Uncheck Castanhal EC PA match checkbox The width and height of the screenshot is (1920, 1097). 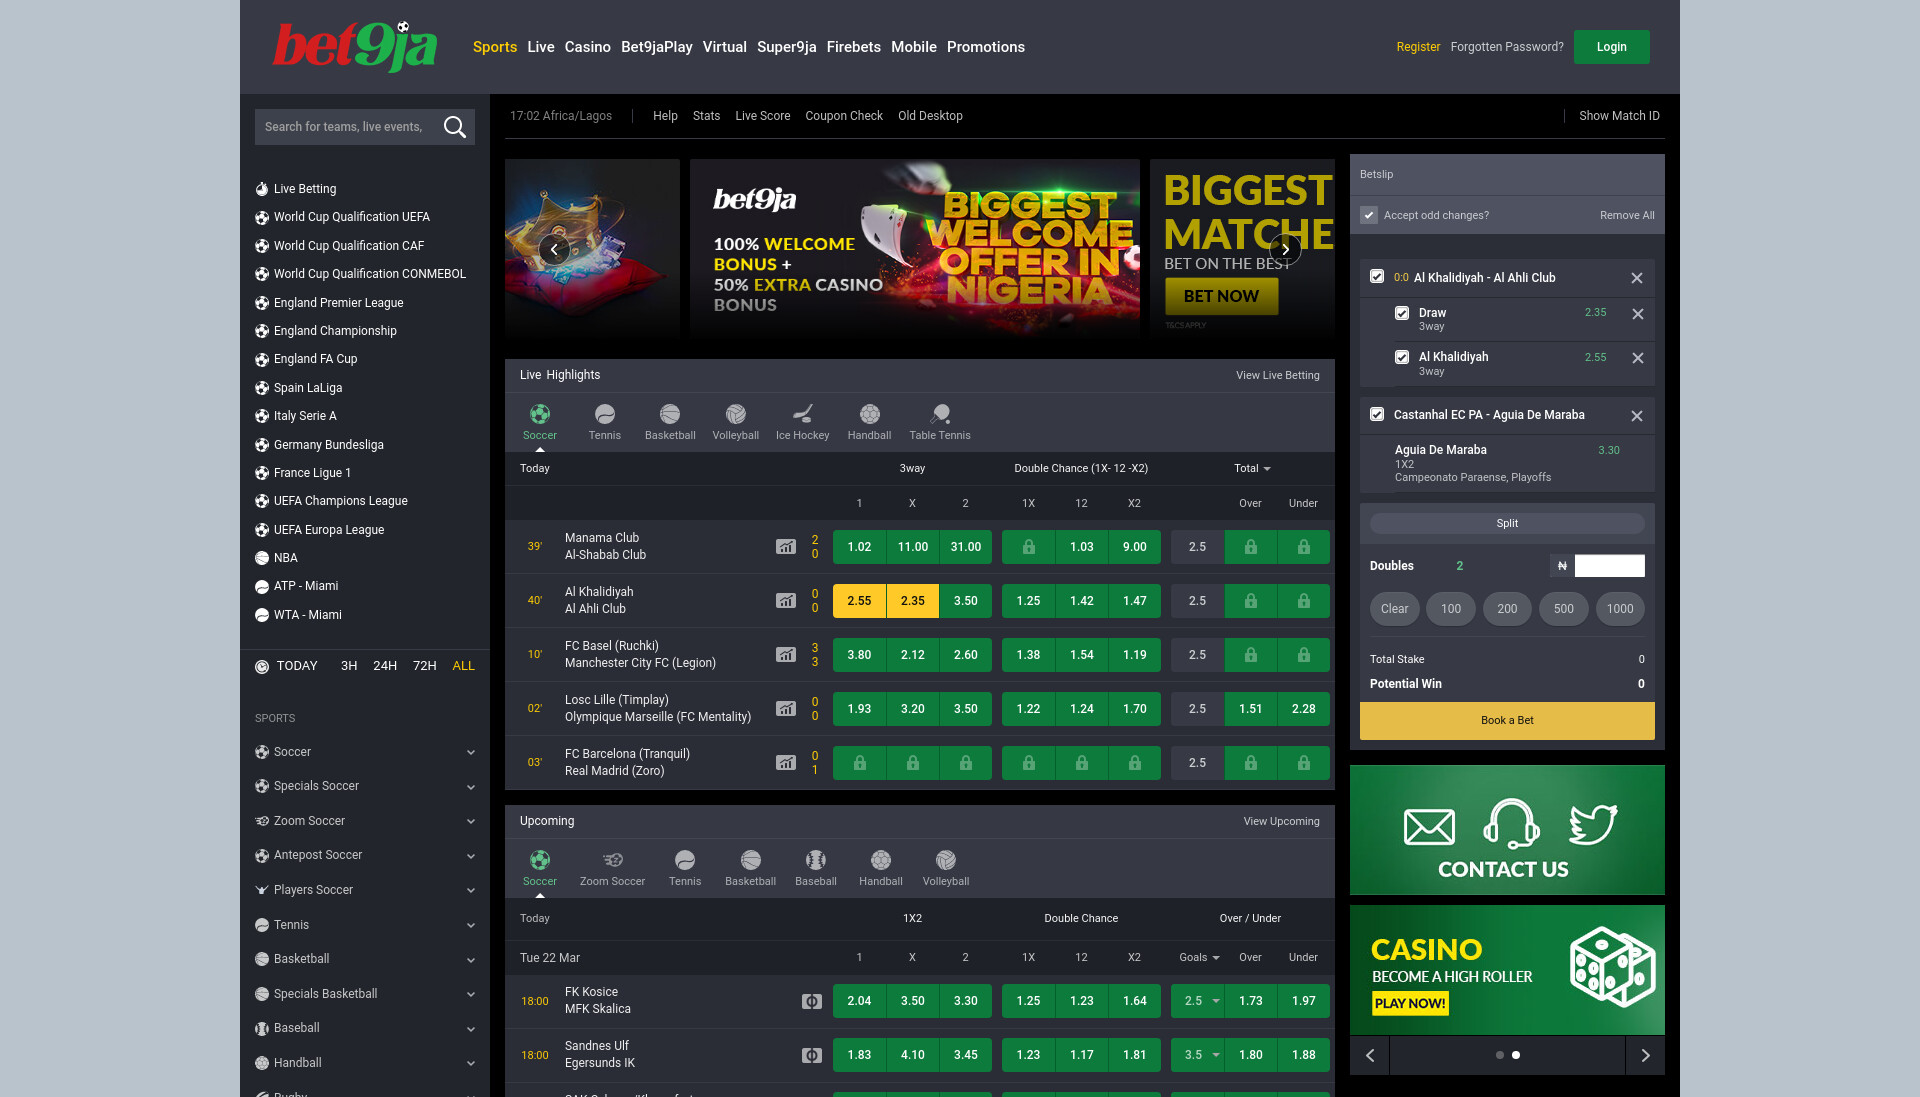1377,414
